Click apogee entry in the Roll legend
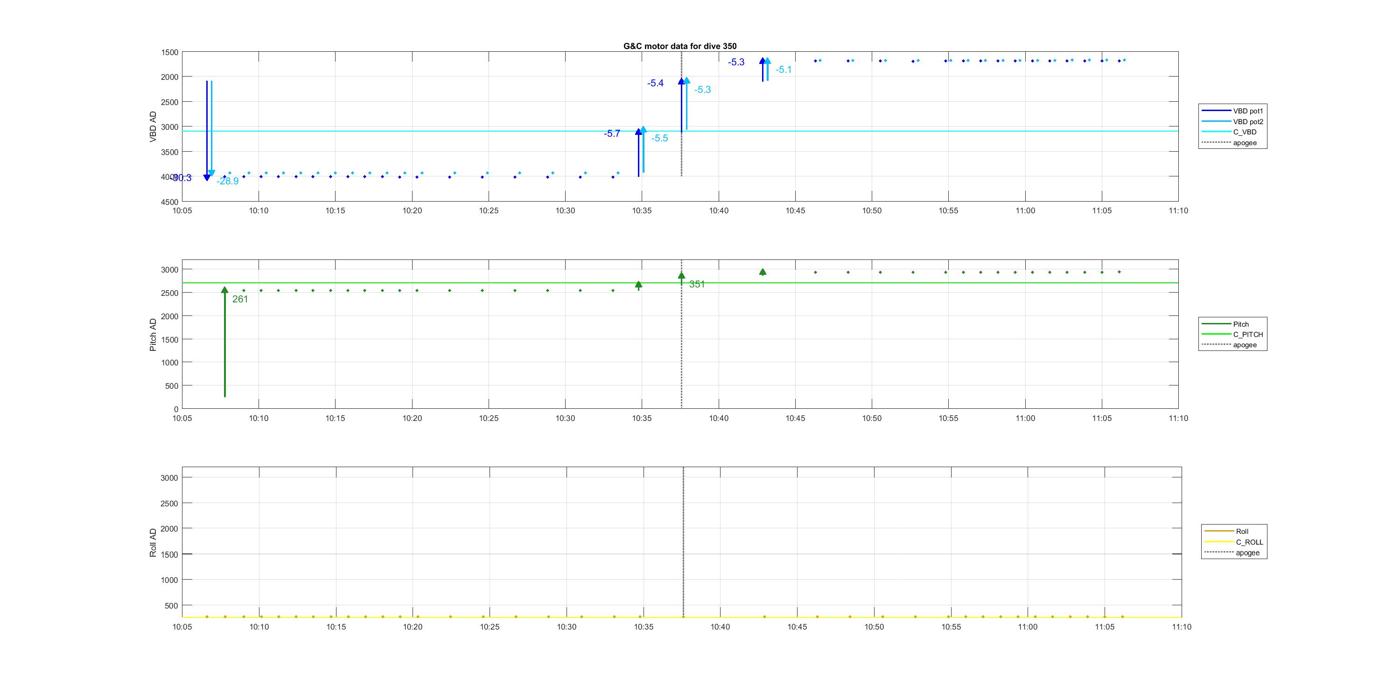 click(x=1232, y=553)
